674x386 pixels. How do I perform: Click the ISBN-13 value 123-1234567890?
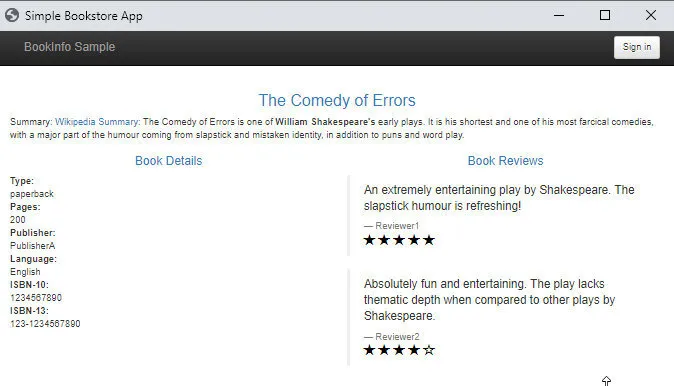pos(45,324)
